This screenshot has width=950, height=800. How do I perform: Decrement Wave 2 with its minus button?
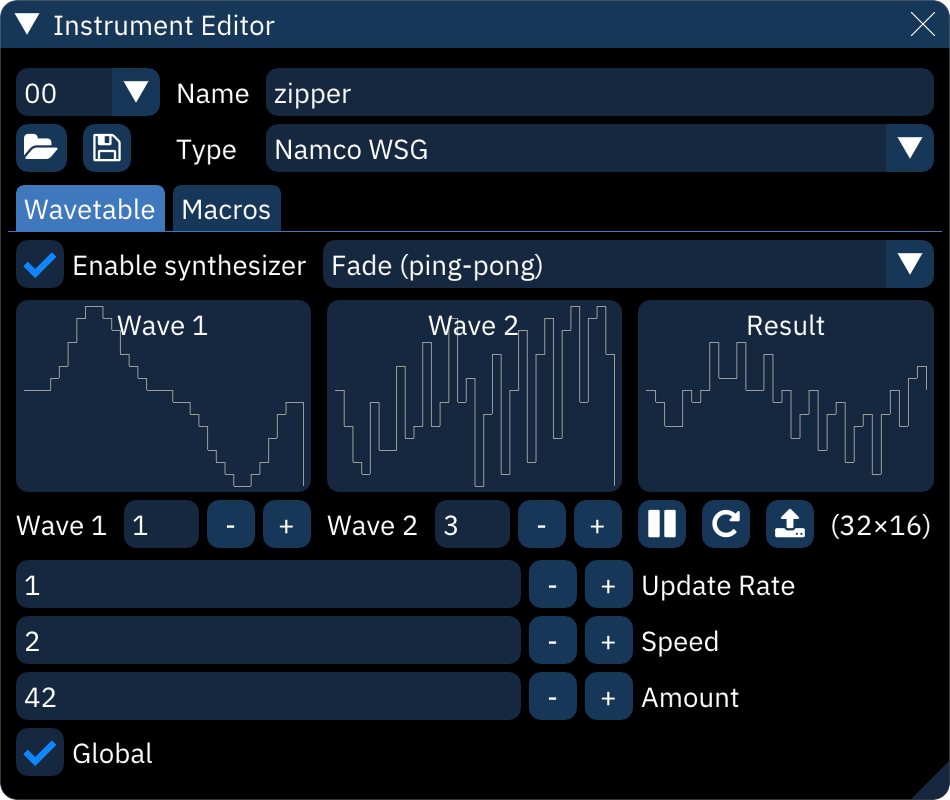pyautogui.click(x=541, y=524)
